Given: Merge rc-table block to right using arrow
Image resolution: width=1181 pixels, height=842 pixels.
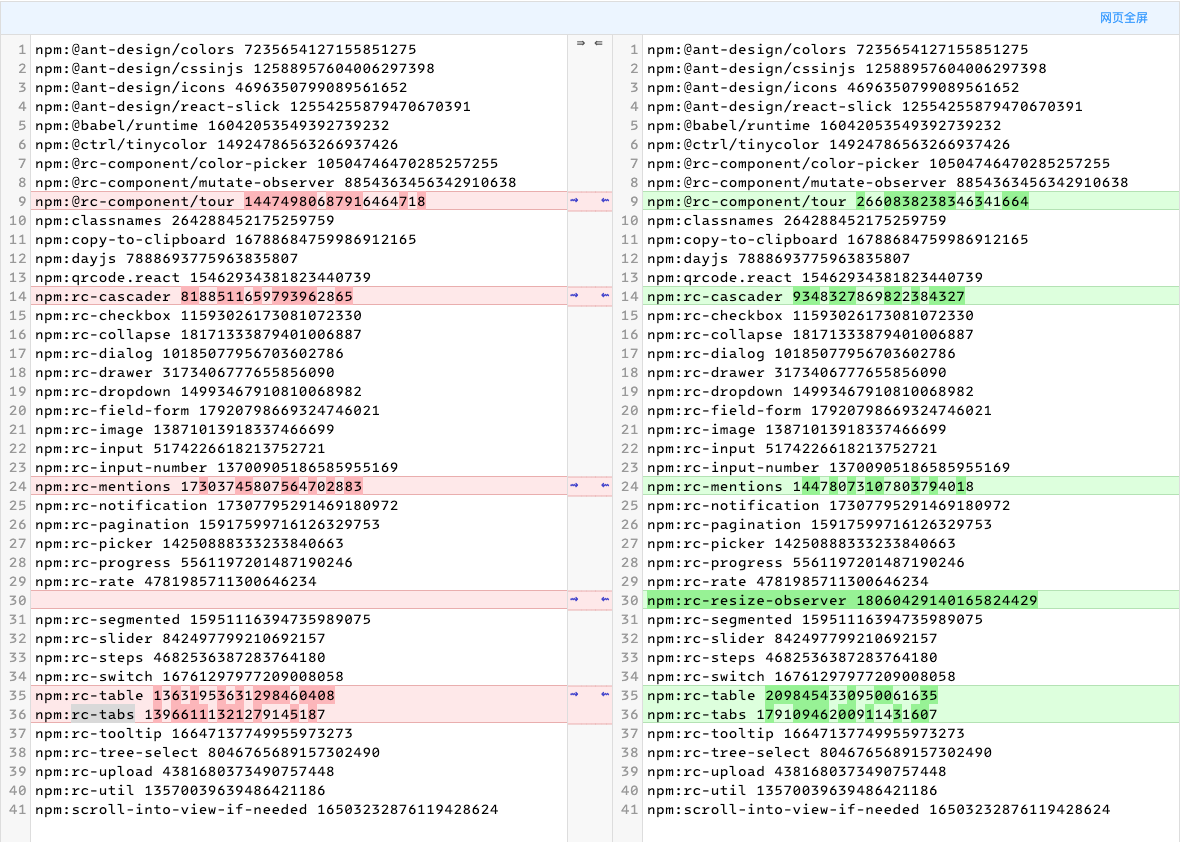Looking at the screenshot, I should pos(575,694).
